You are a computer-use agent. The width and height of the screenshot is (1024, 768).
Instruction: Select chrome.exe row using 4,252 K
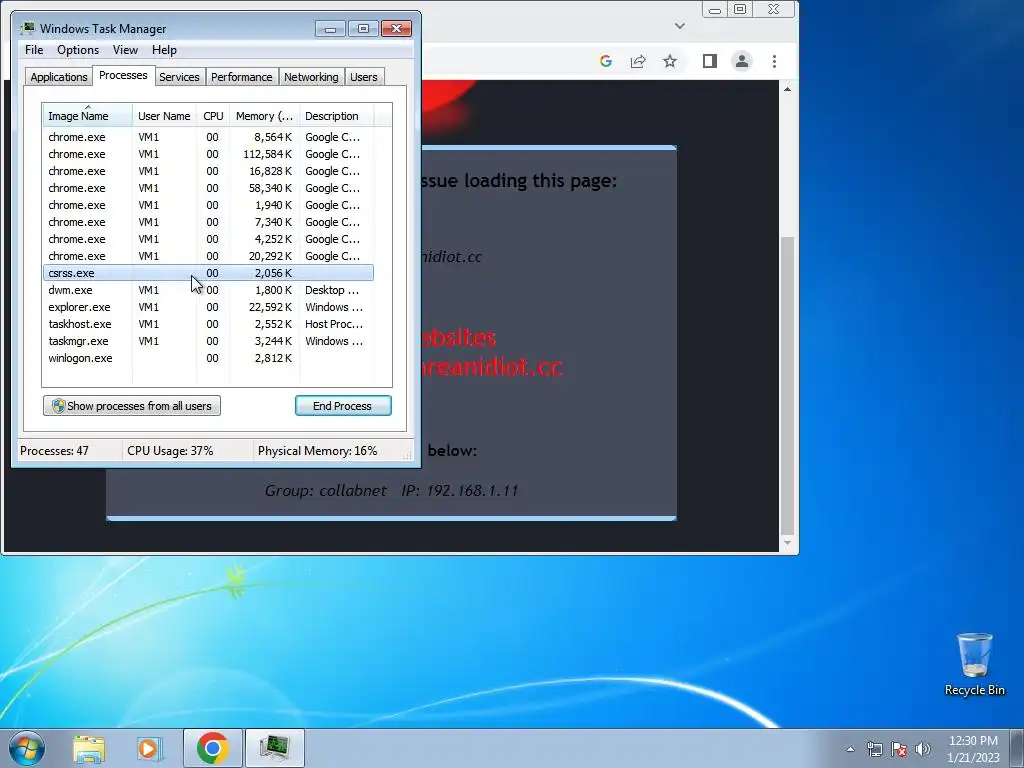click(x=208, y=239)
